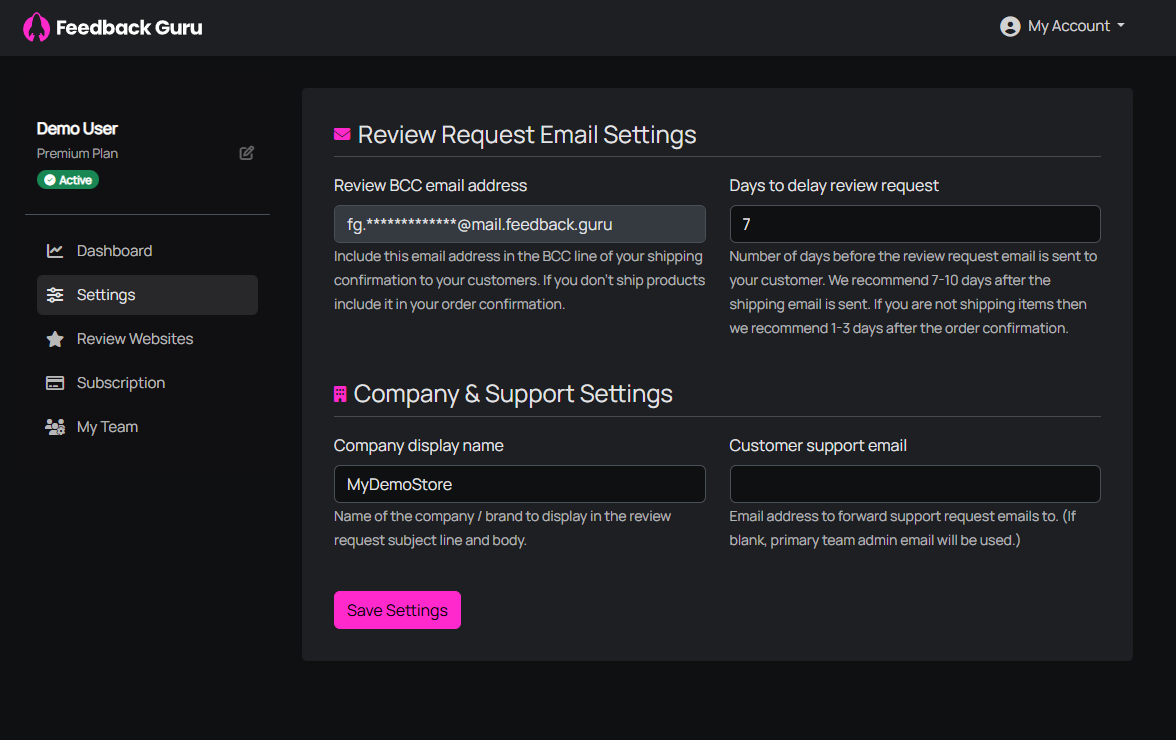Open the Subscription sidebar menu item

point(147,383)
